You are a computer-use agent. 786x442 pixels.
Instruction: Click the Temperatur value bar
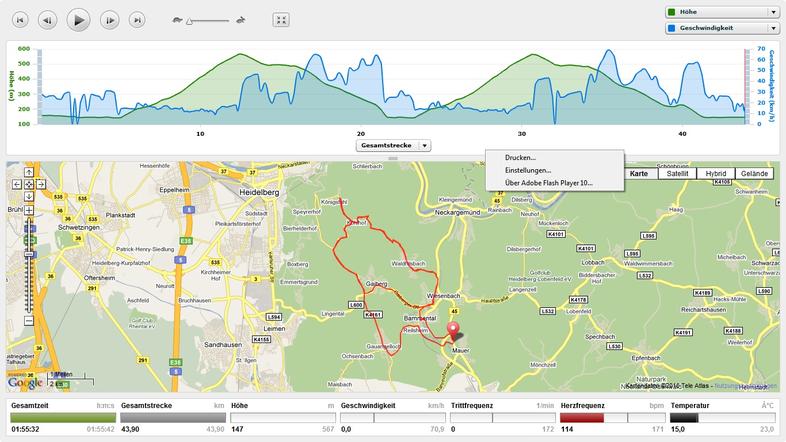tap(722, 417)
